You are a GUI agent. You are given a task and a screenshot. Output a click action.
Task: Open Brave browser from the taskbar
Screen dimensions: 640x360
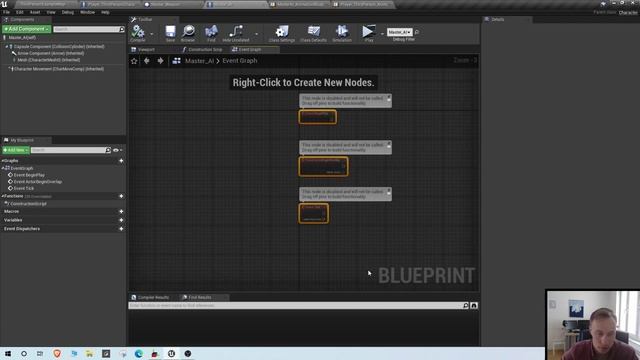(x=57, y=353)
